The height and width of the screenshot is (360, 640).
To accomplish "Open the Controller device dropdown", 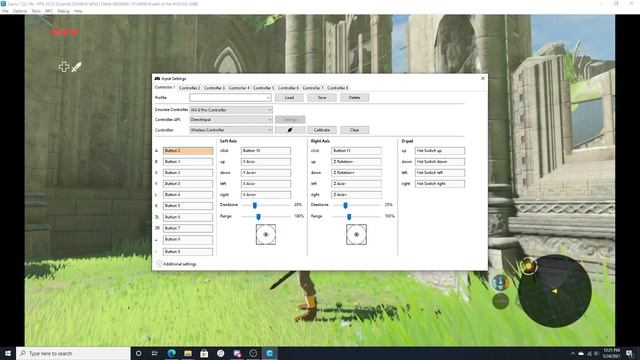I will 231,130.
